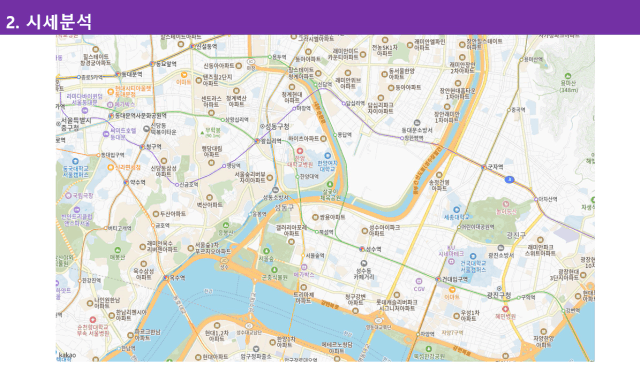Click the 세종대학교 school marker

click(456, 209)
